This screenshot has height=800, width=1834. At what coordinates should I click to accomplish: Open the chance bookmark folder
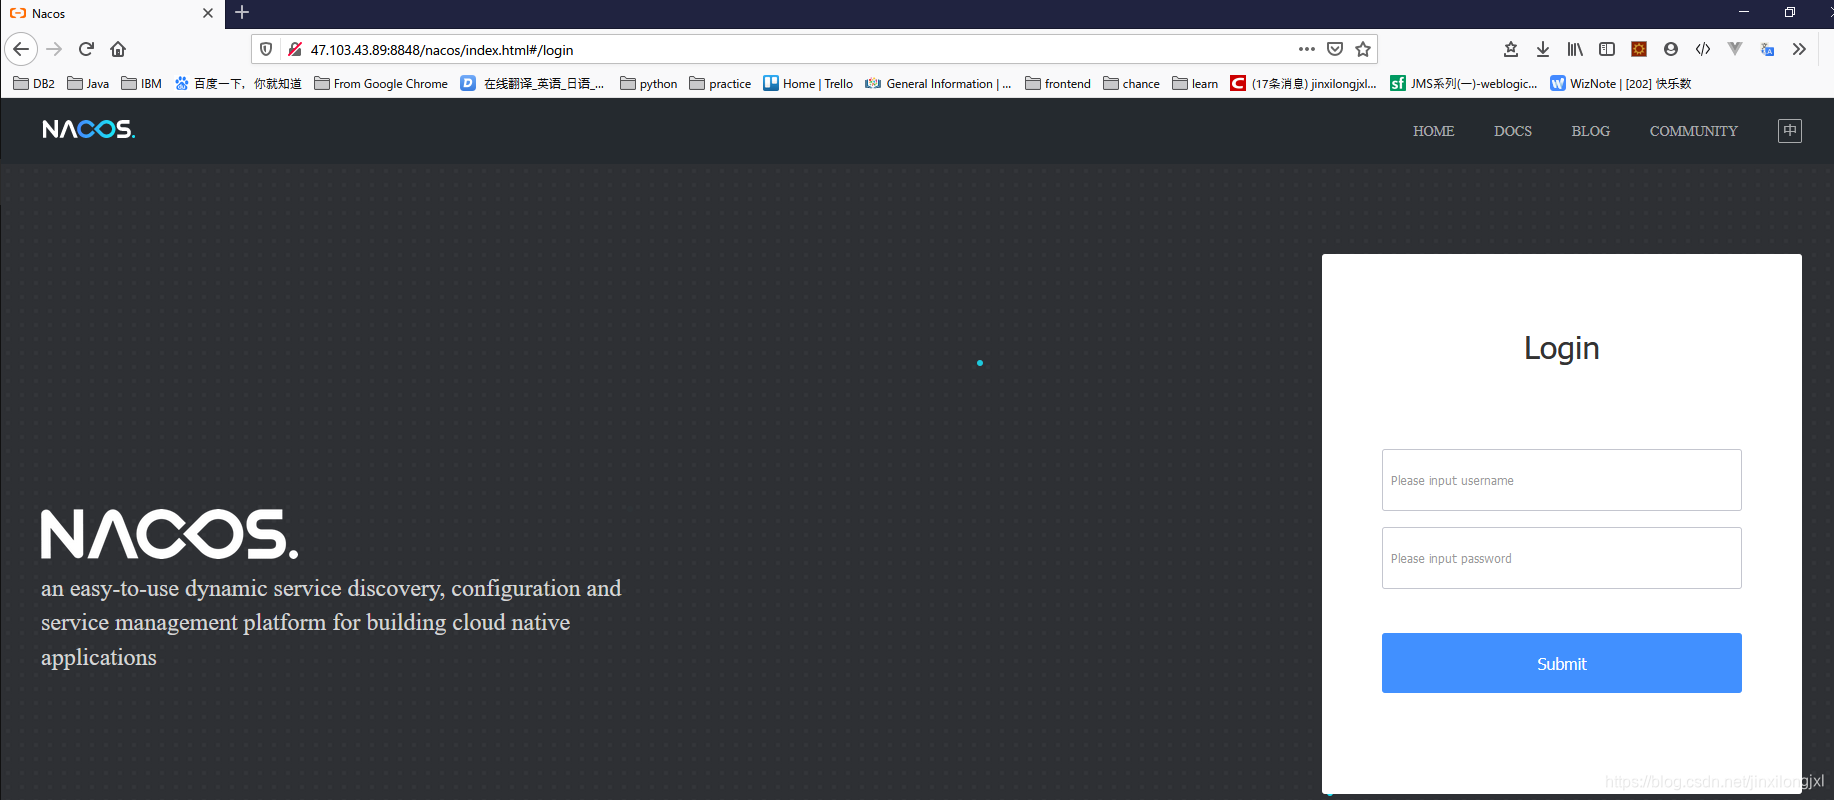tap(1131, 84)
